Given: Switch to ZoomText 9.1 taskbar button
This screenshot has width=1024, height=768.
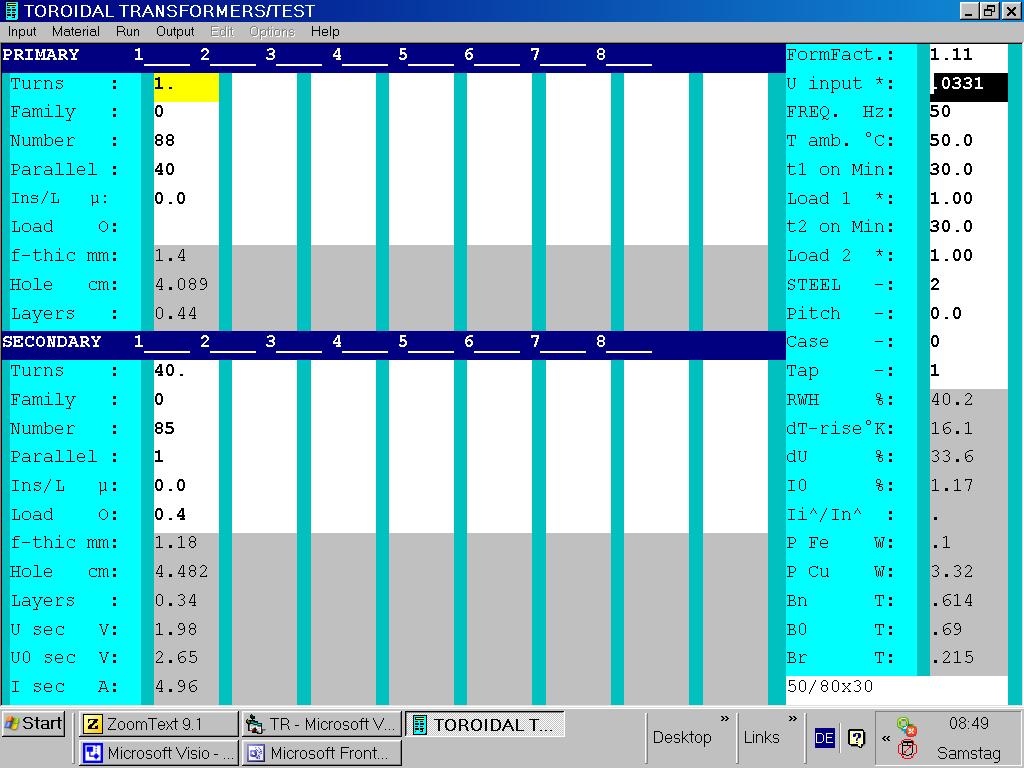Looking at the screenshot, I should (159, 724).
